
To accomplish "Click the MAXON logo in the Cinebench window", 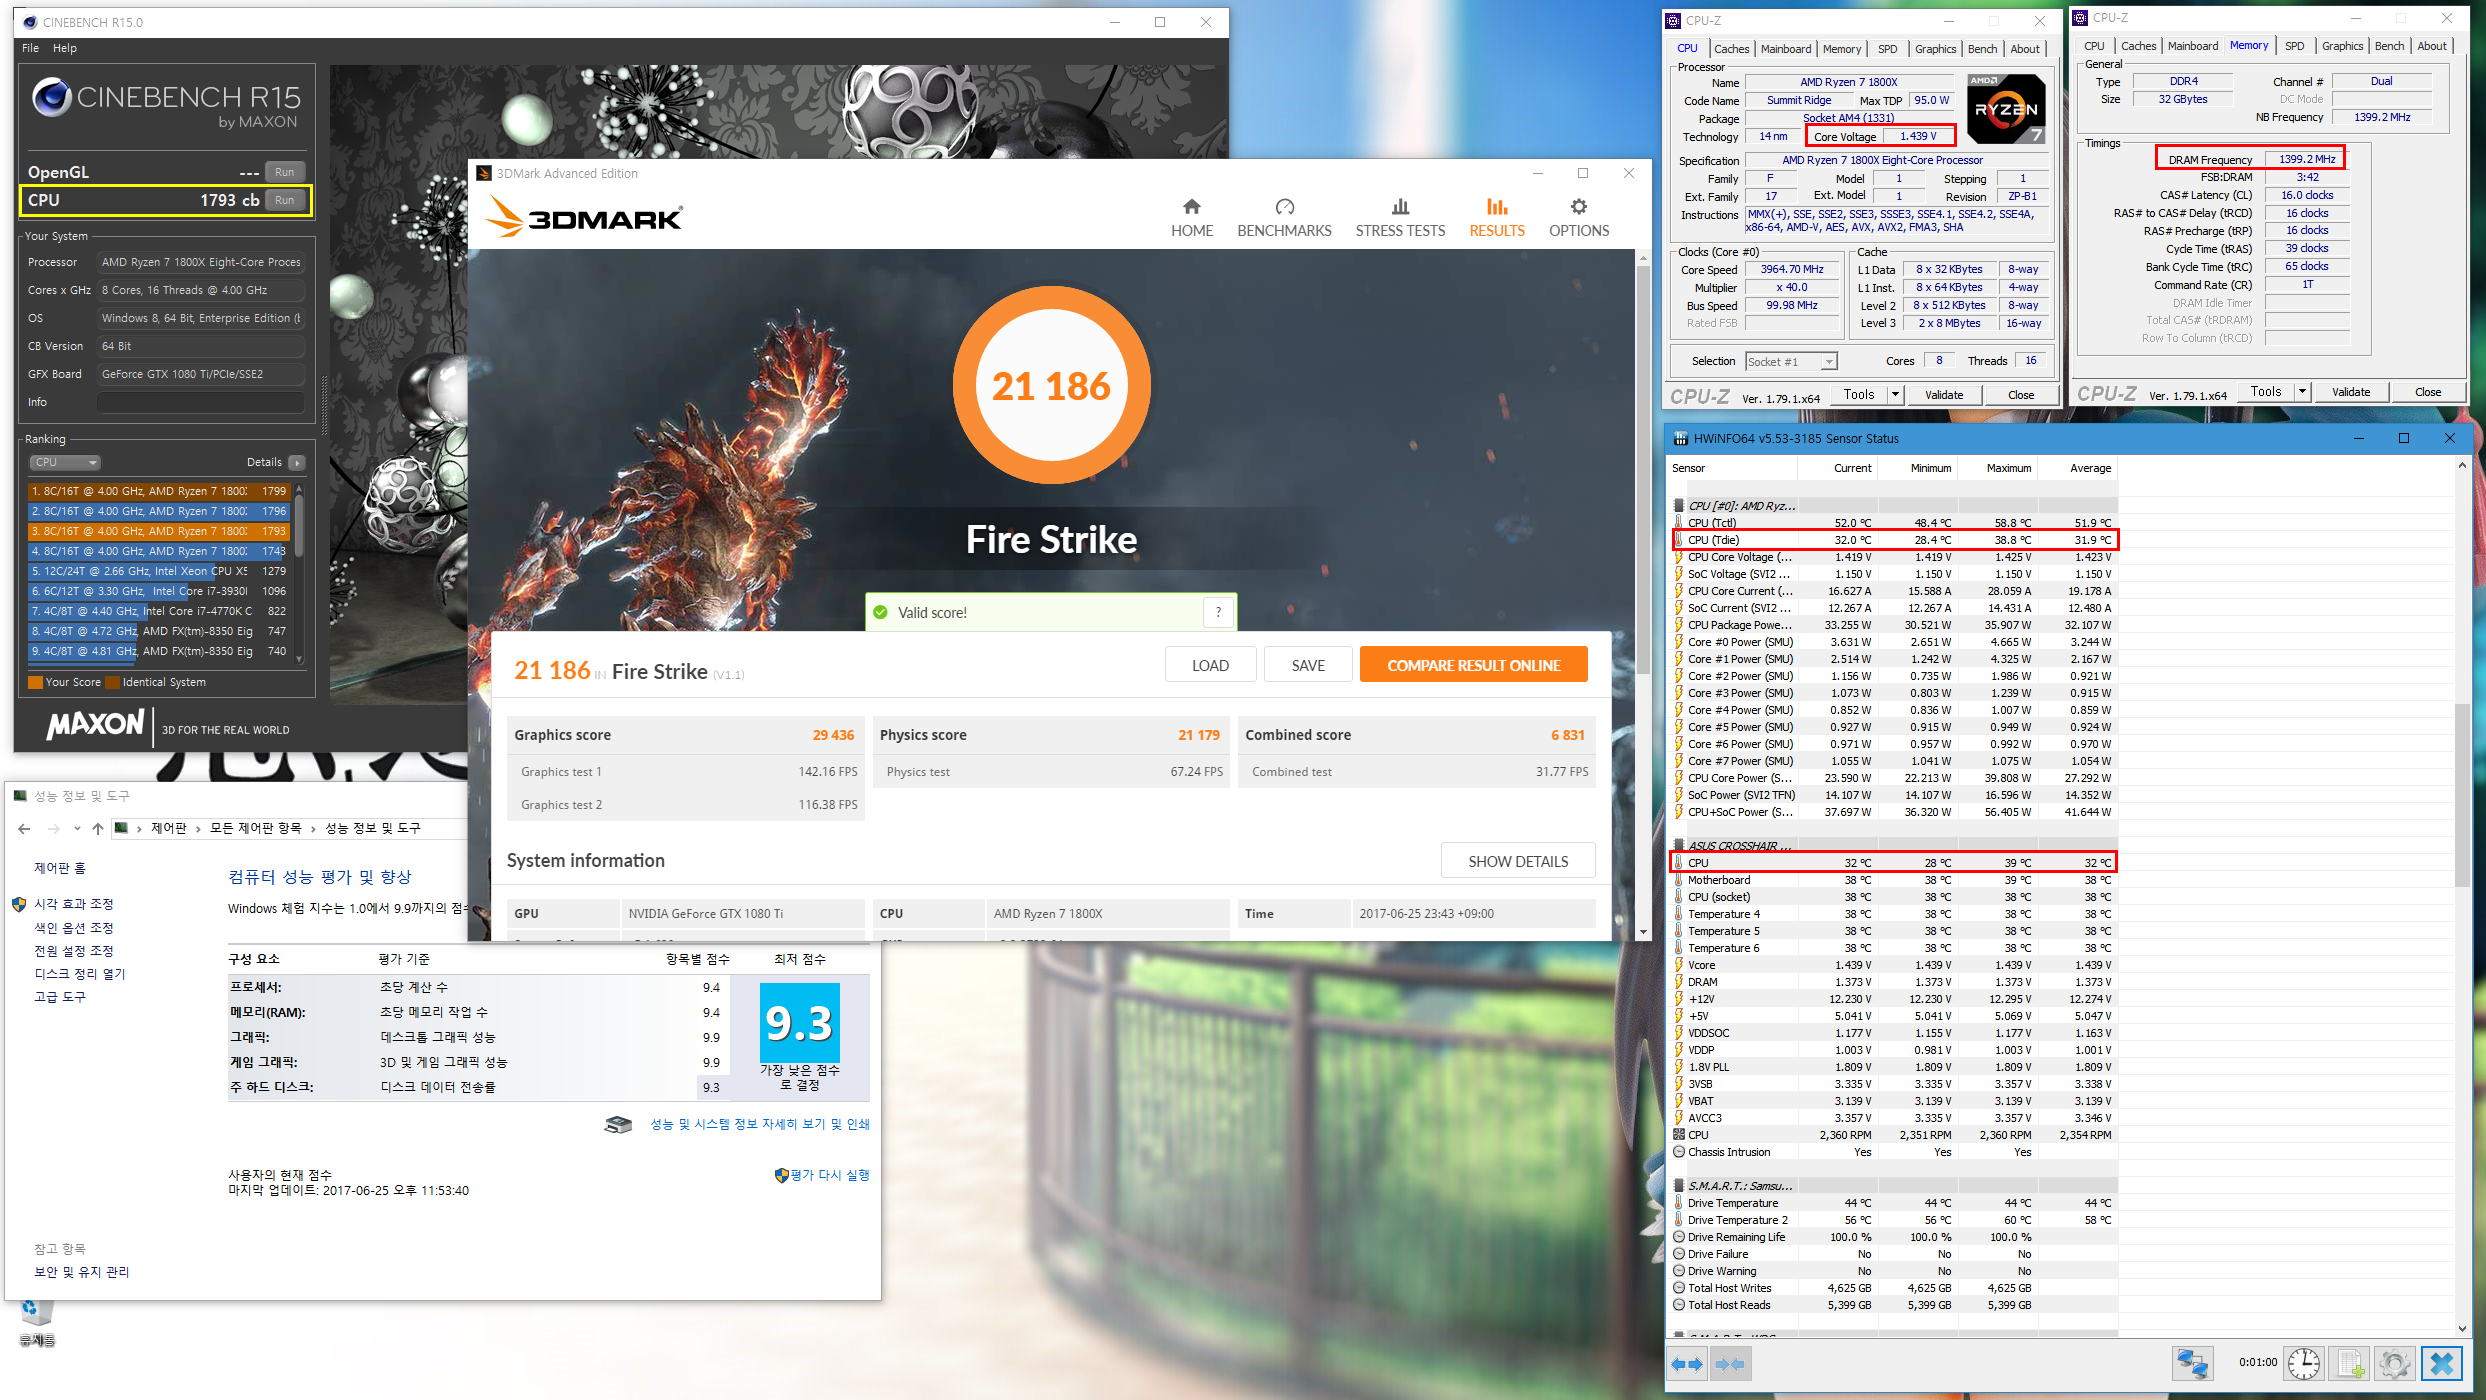I will click(96, 724).
